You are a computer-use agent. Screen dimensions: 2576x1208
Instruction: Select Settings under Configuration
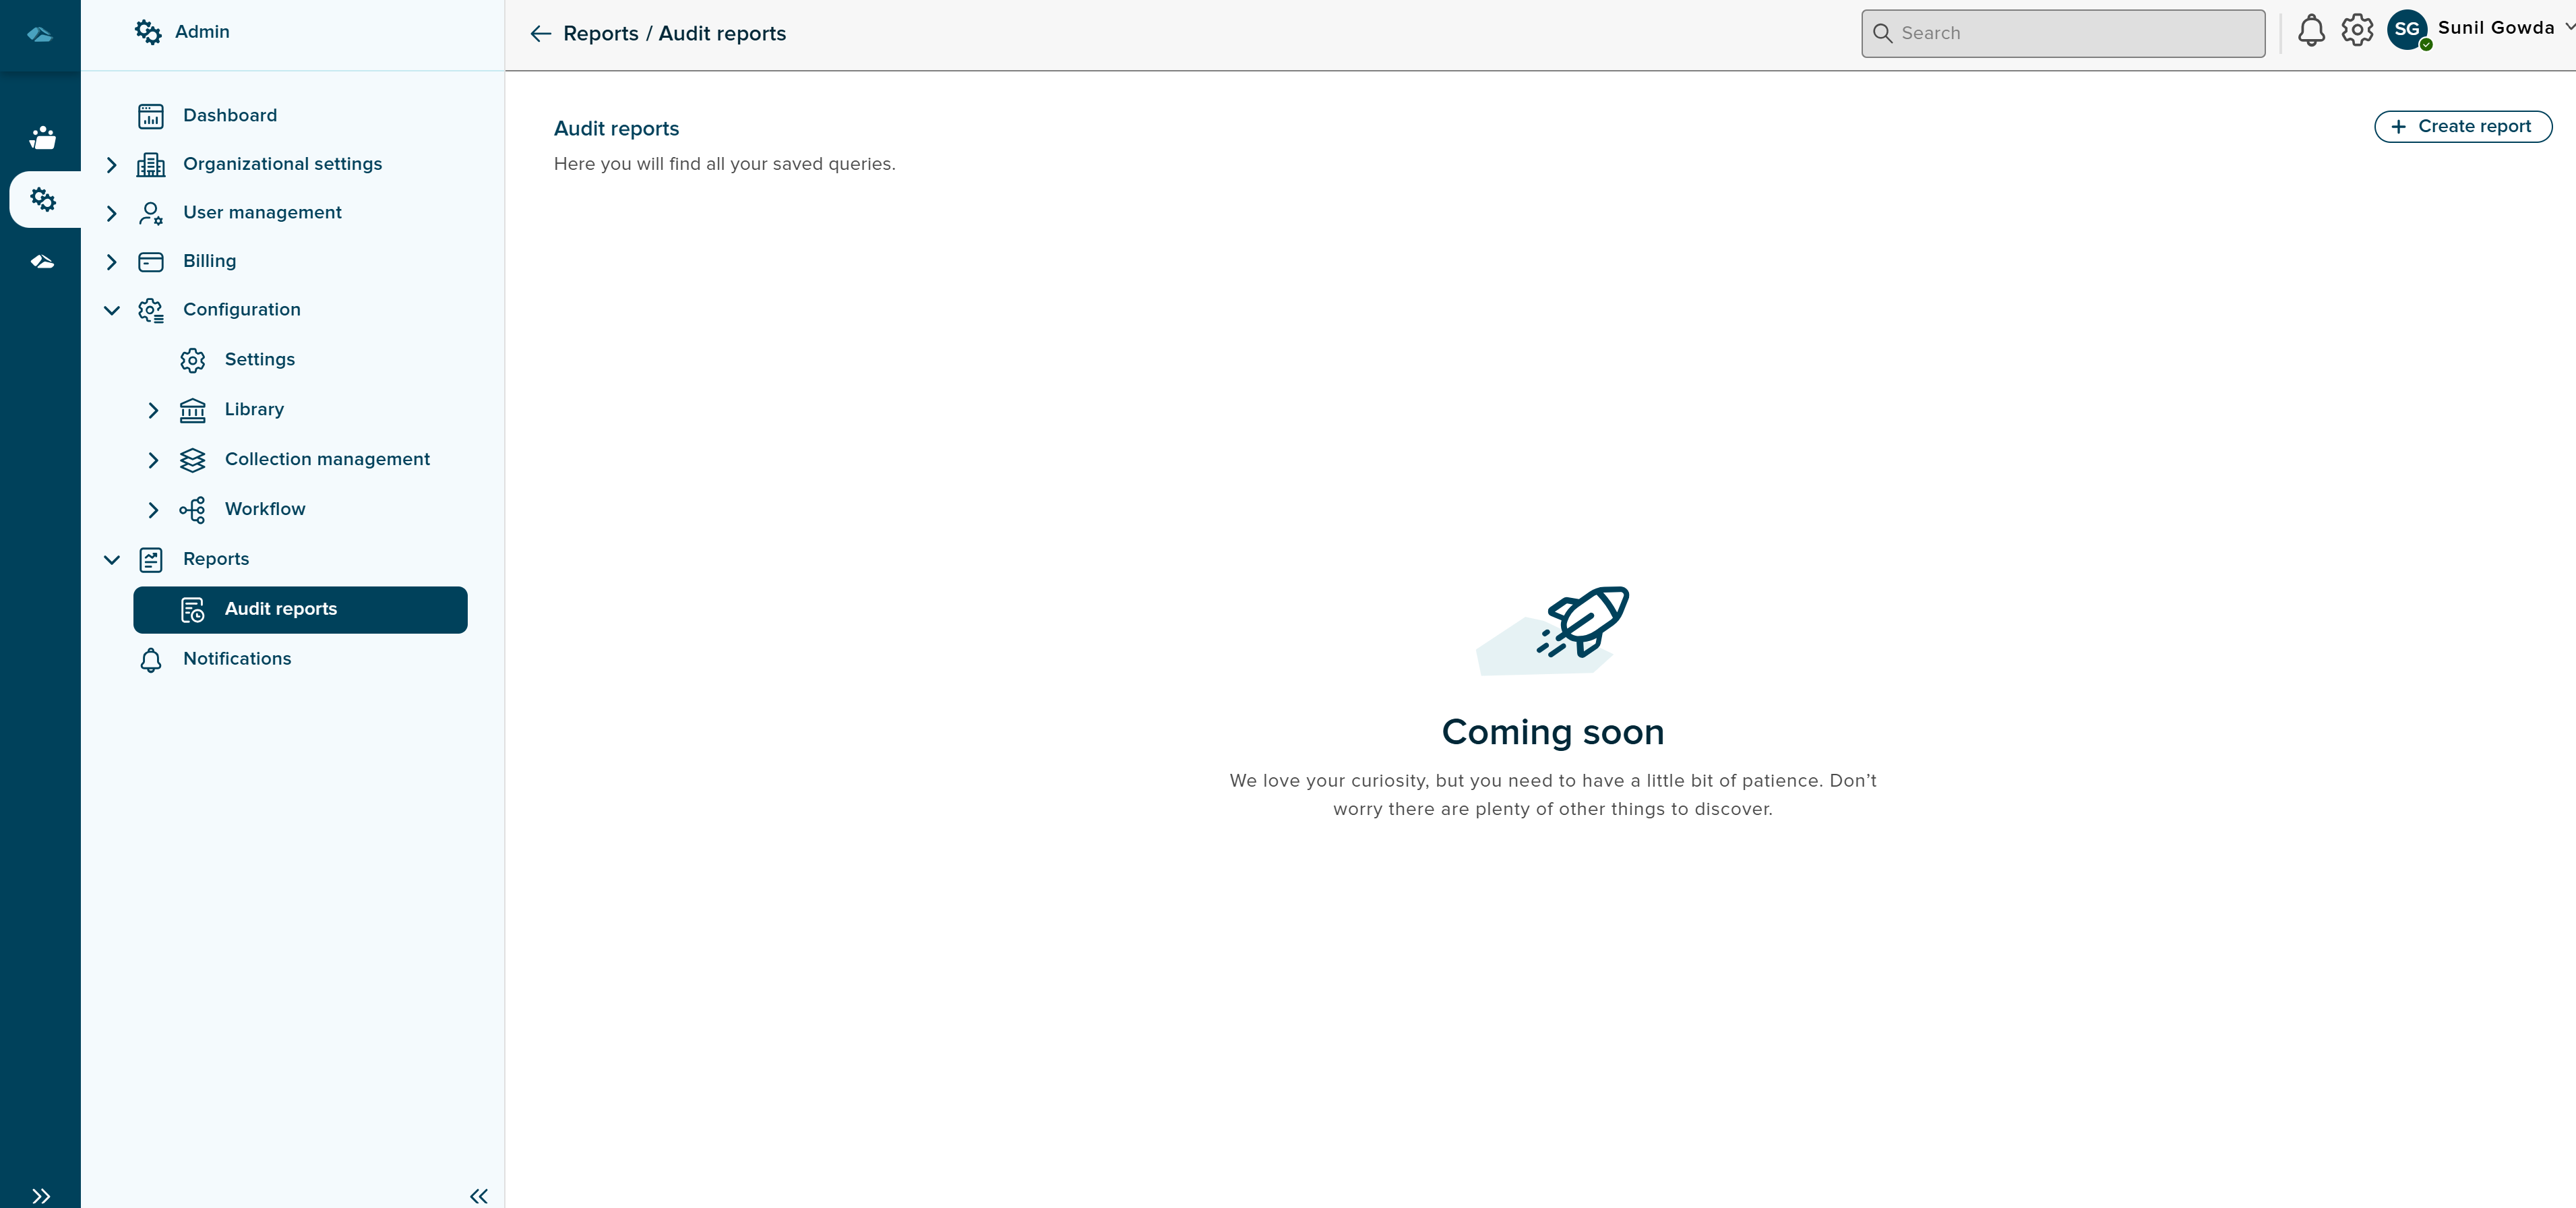tap(259, 360)
